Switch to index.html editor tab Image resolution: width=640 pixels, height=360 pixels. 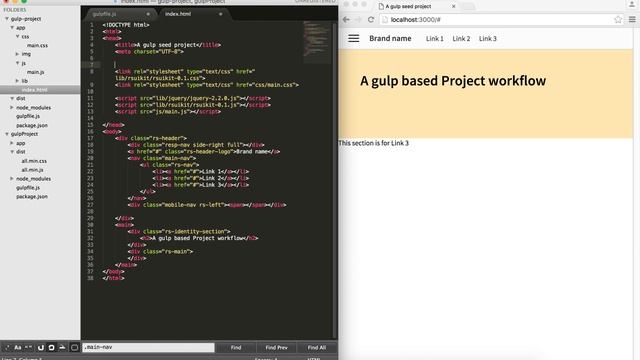point(178,14)
